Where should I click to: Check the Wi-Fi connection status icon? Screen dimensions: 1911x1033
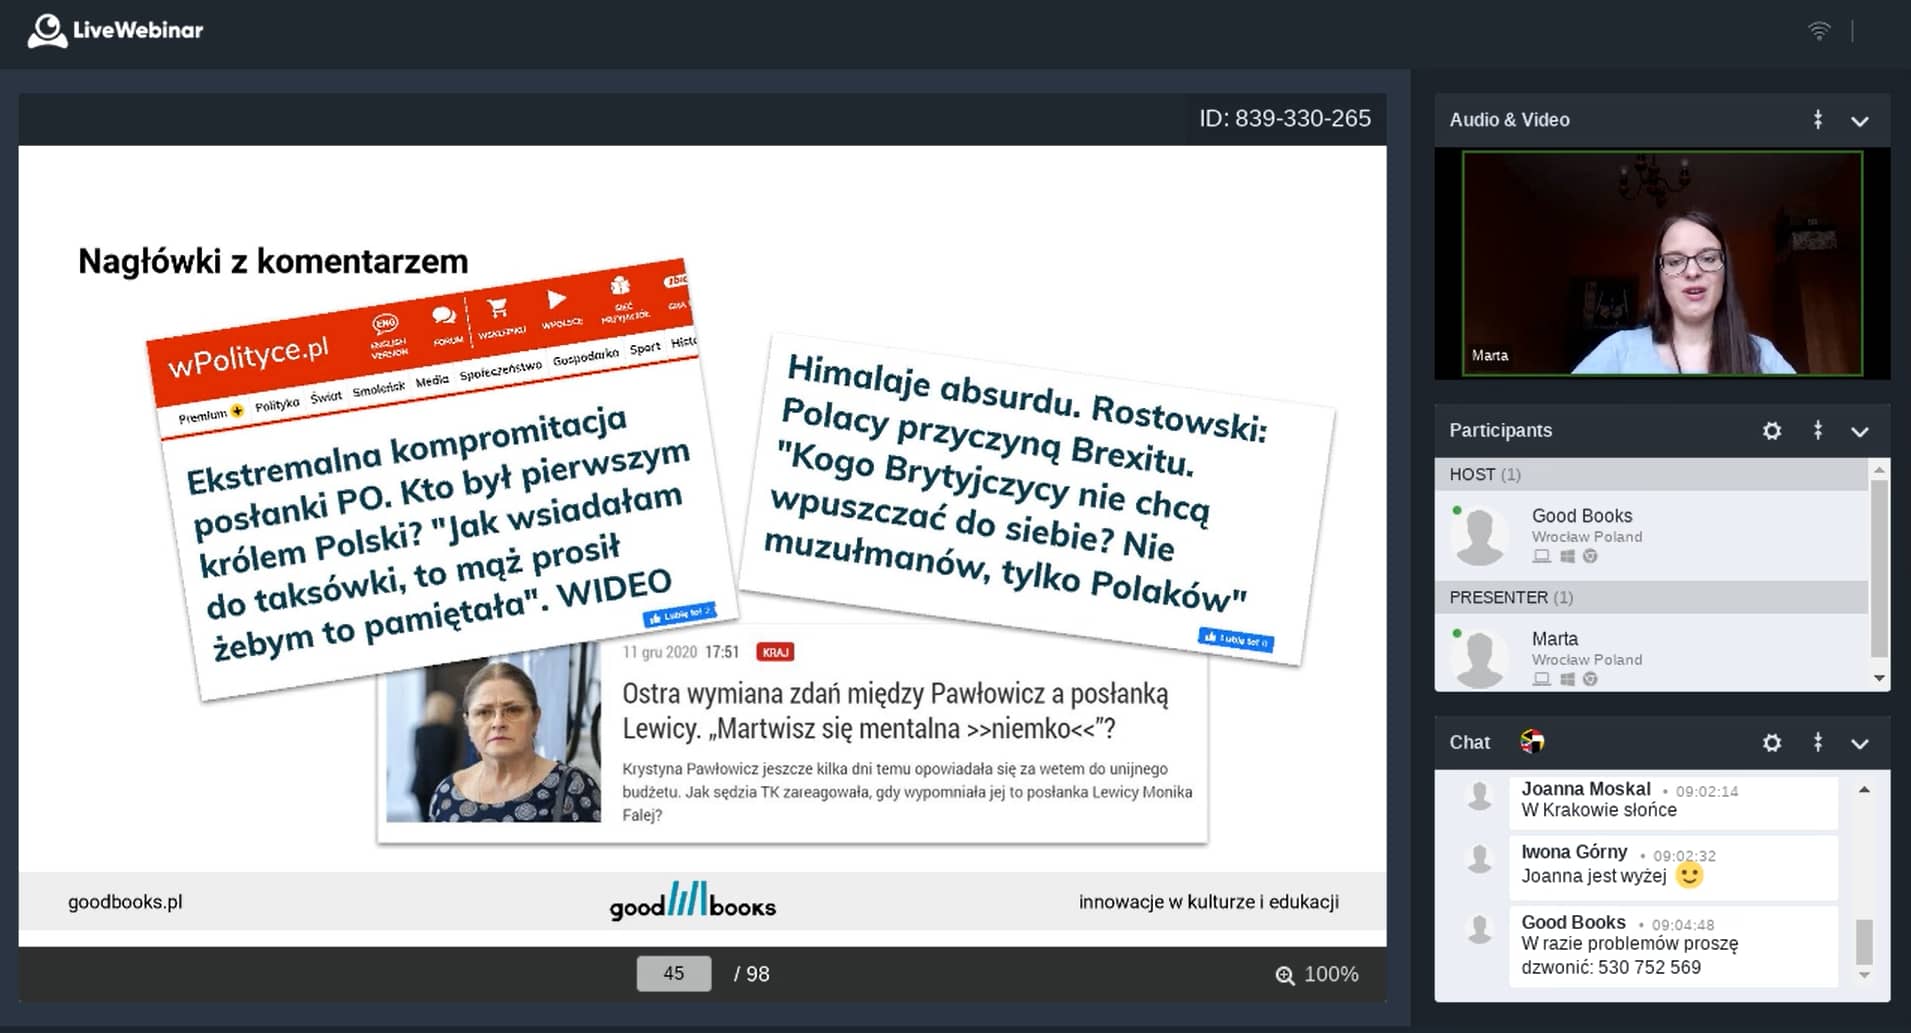1819,30
